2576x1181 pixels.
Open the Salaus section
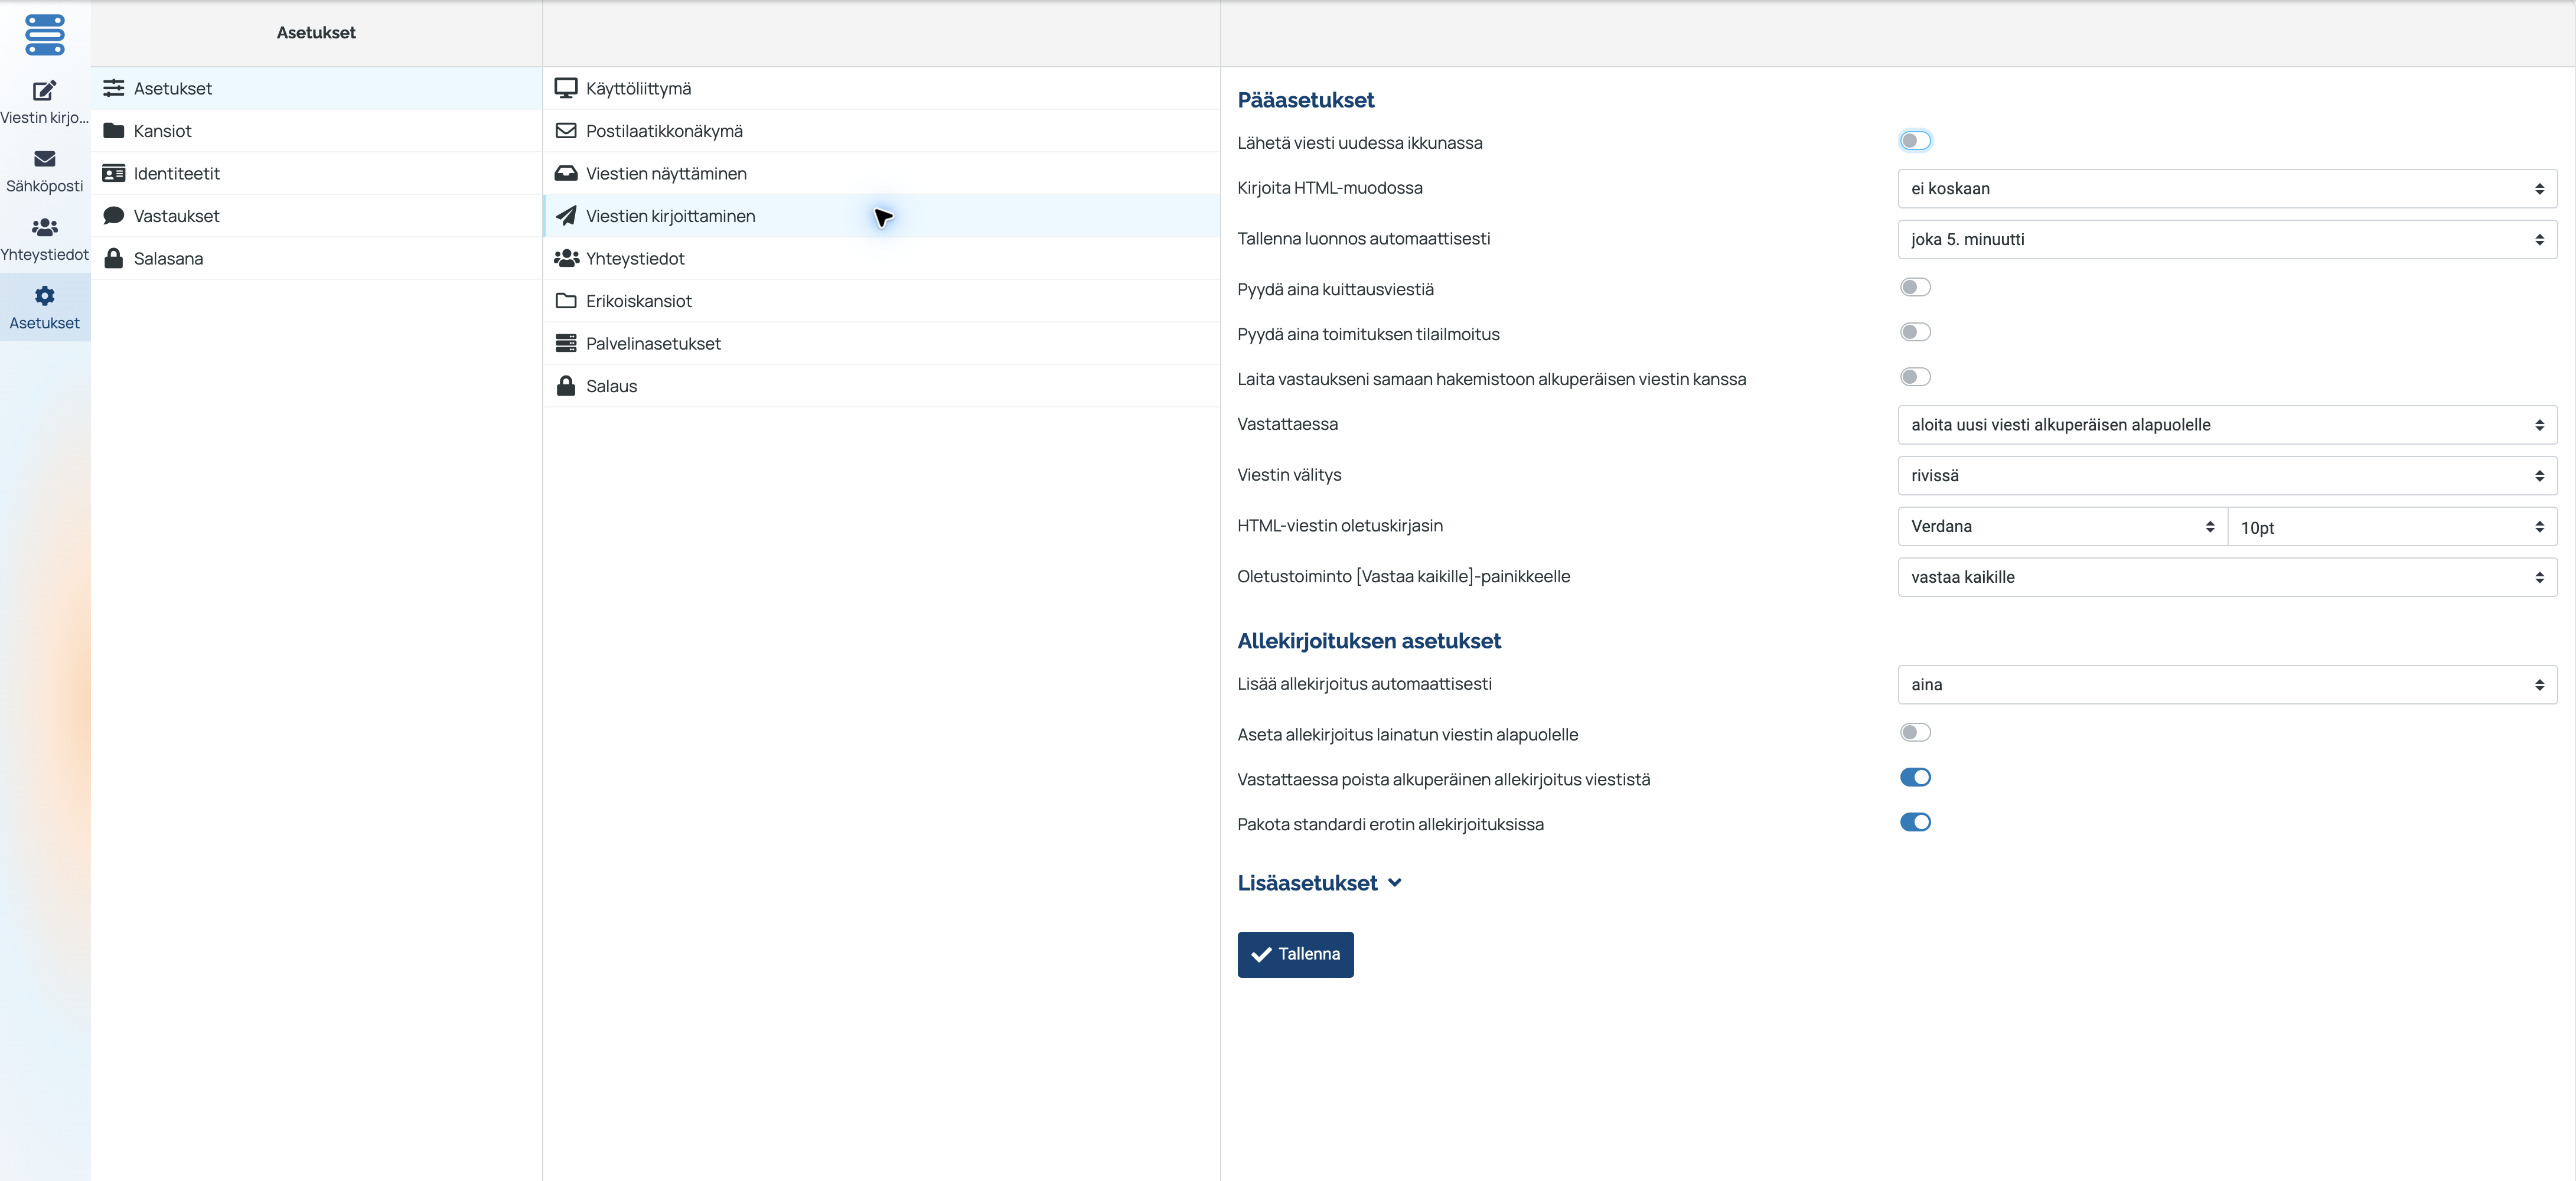(x=881, y=386)
